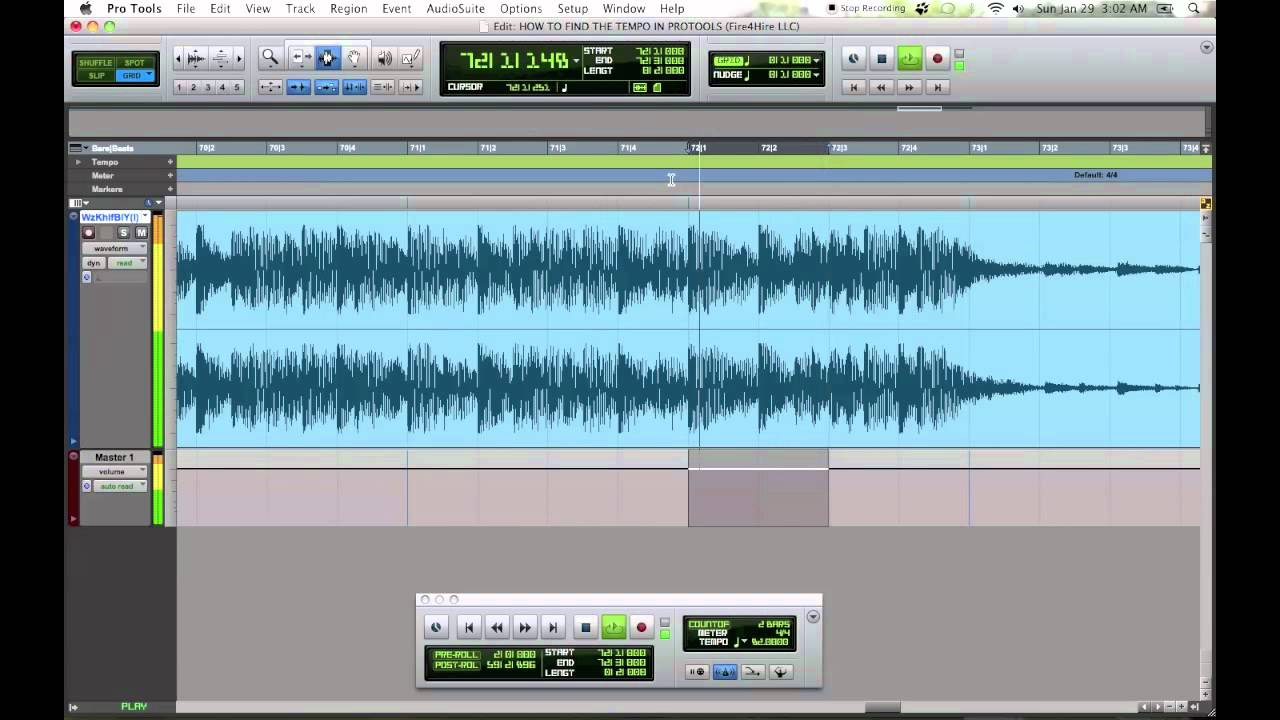
Task: Open edit window toolbar options menu
Action: (x=1206, y=47)
